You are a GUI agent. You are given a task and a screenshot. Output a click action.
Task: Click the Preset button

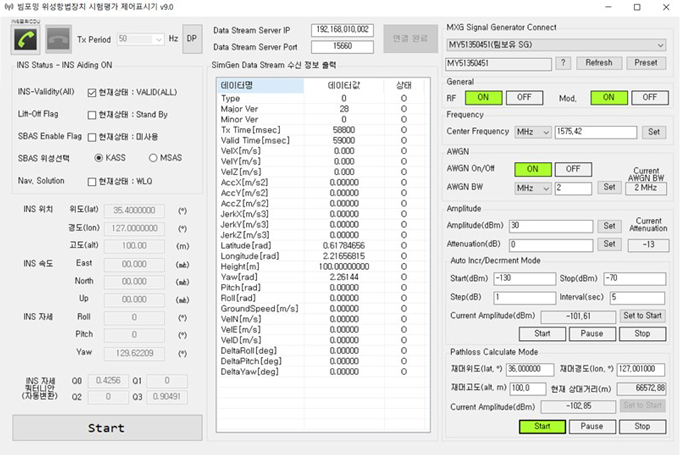point(646,63)
